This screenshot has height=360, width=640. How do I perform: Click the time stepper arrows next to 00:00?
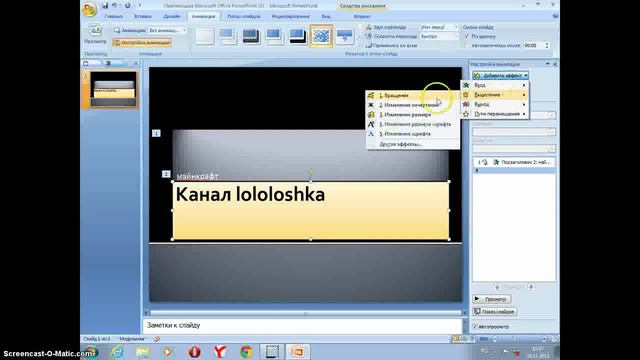tap(547, 45)
